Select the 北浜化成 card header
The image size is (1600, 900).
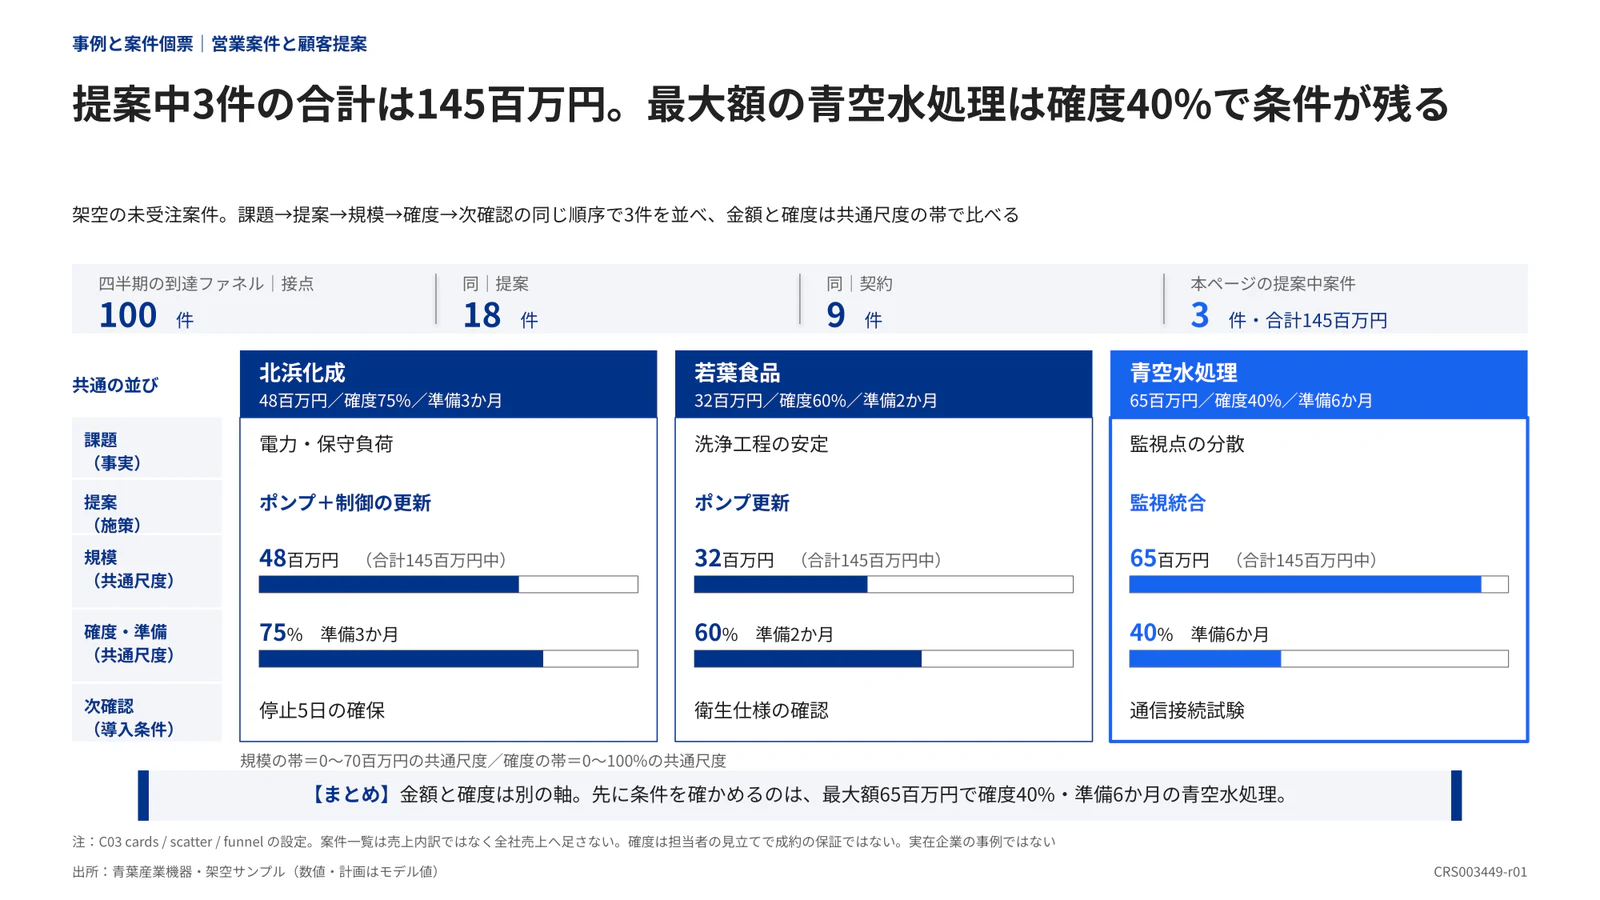pyautogui.click(x=448, y=384)
